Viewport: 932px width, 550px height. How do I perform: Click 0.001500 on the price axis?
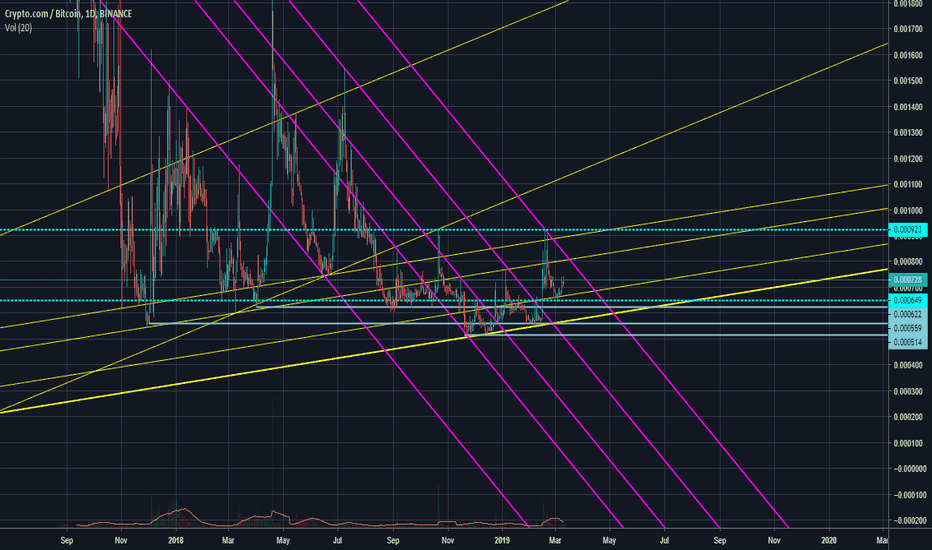(908, 81)
